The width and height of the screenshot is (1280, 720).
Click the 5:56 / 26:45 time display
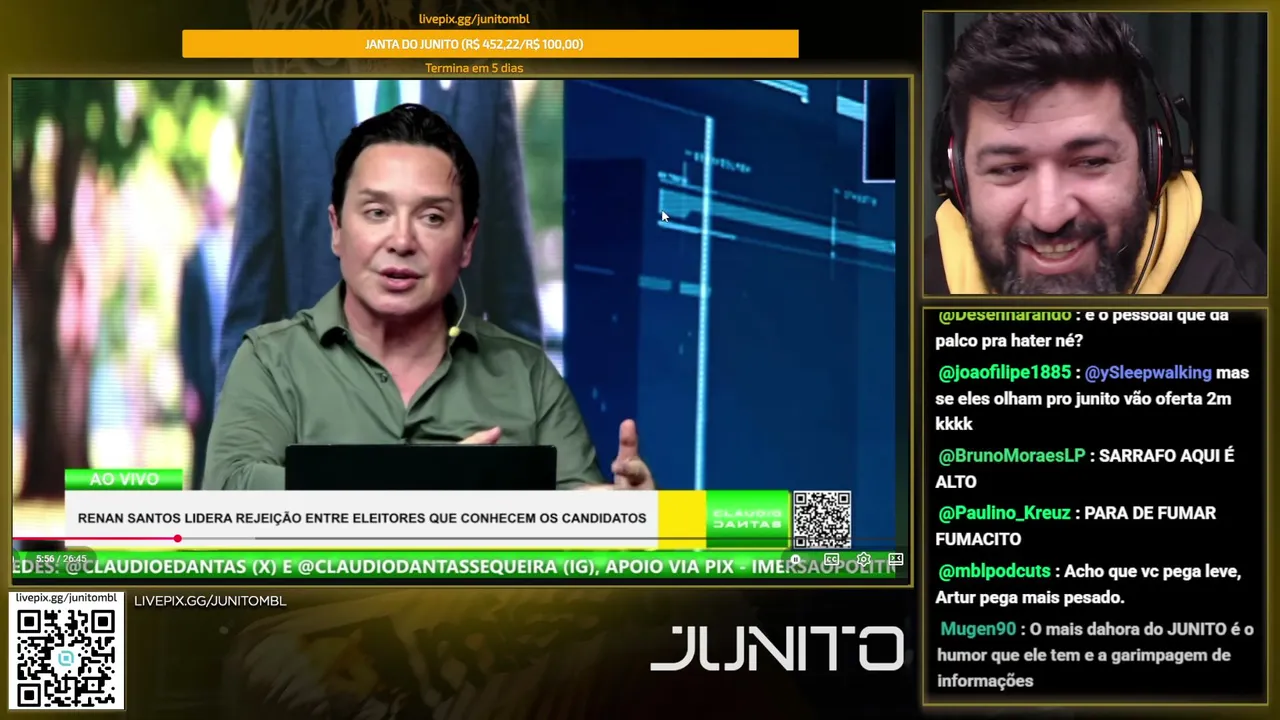pyautogui.click(x=61, y=559)
